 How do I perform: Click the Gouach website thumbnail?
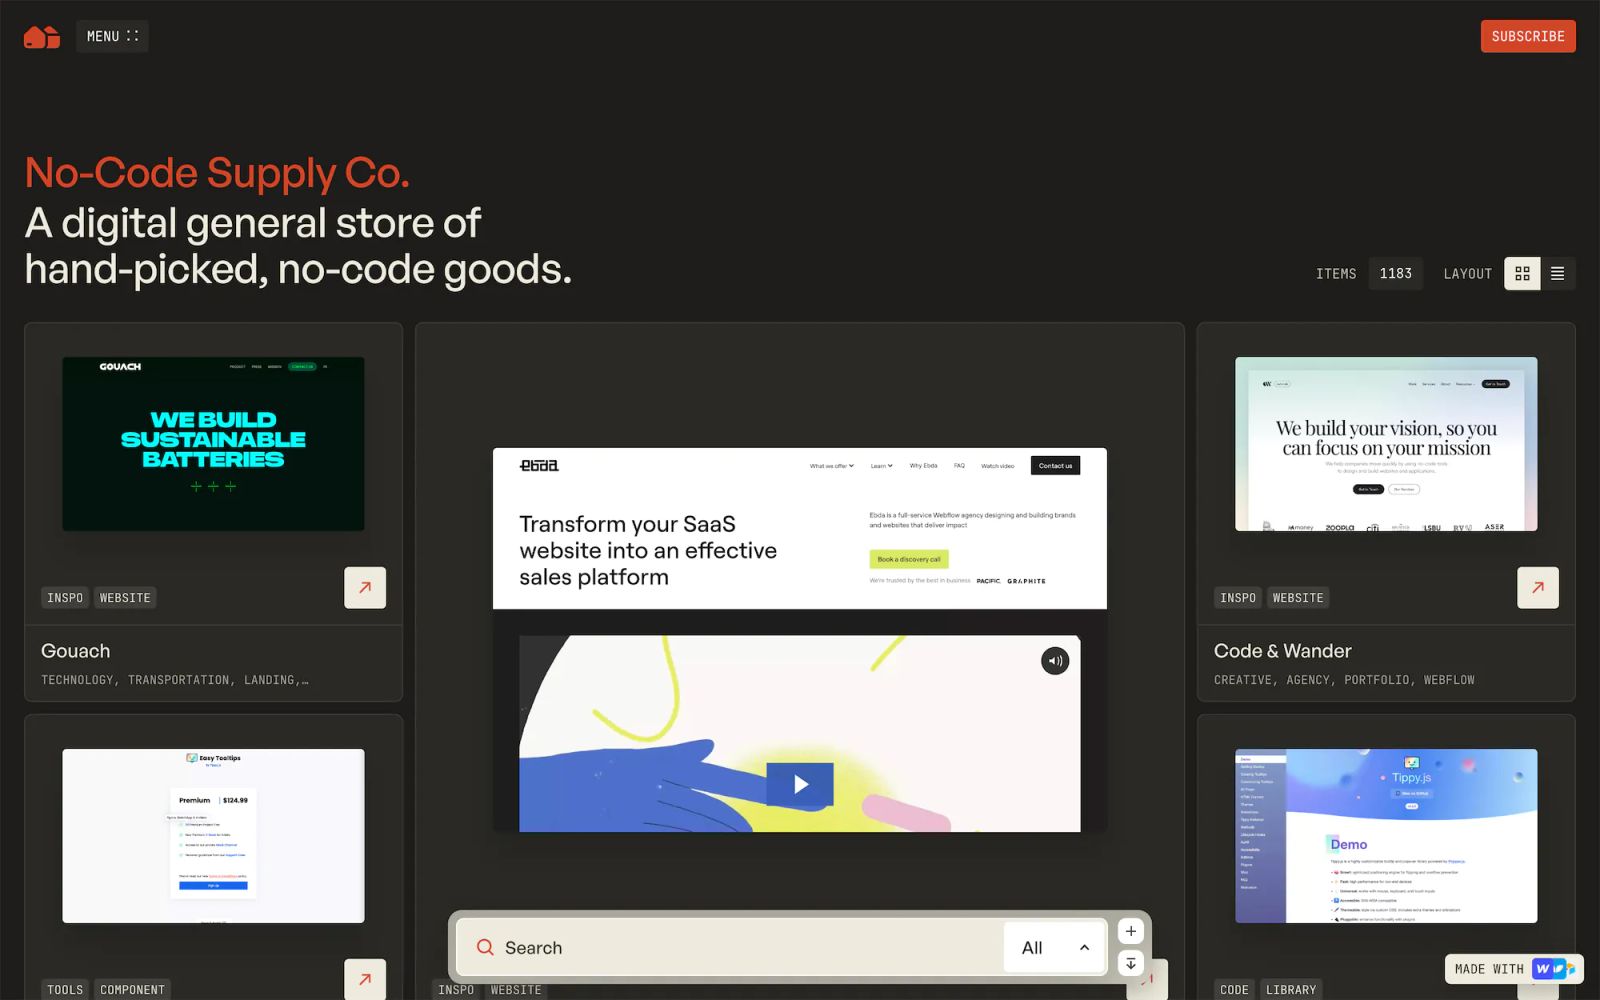click(213, 444)
